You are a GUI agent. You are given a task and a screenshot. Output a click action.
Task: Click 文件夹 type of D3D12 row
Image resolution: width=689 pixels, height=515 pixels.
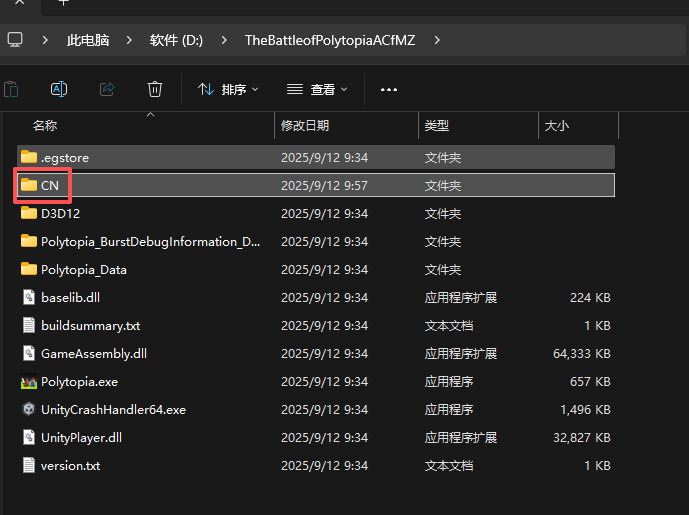tap(442, 214)
